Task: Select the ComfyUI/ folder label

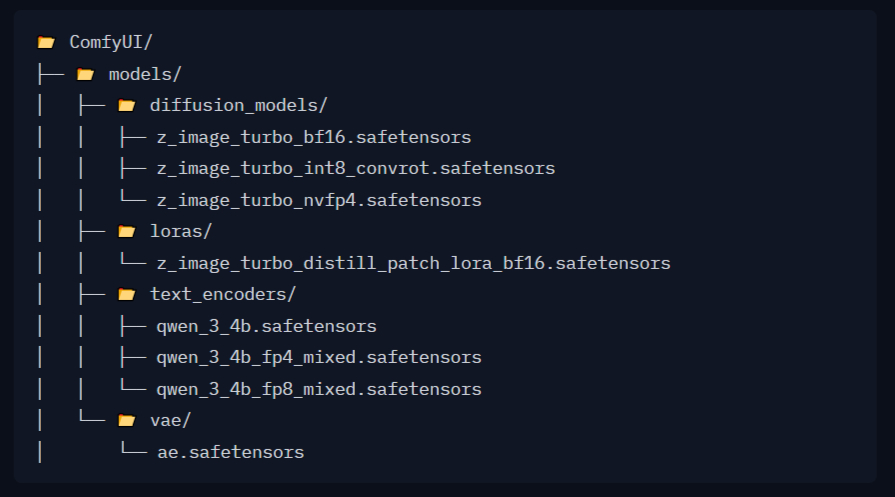Action: (111, 42)
